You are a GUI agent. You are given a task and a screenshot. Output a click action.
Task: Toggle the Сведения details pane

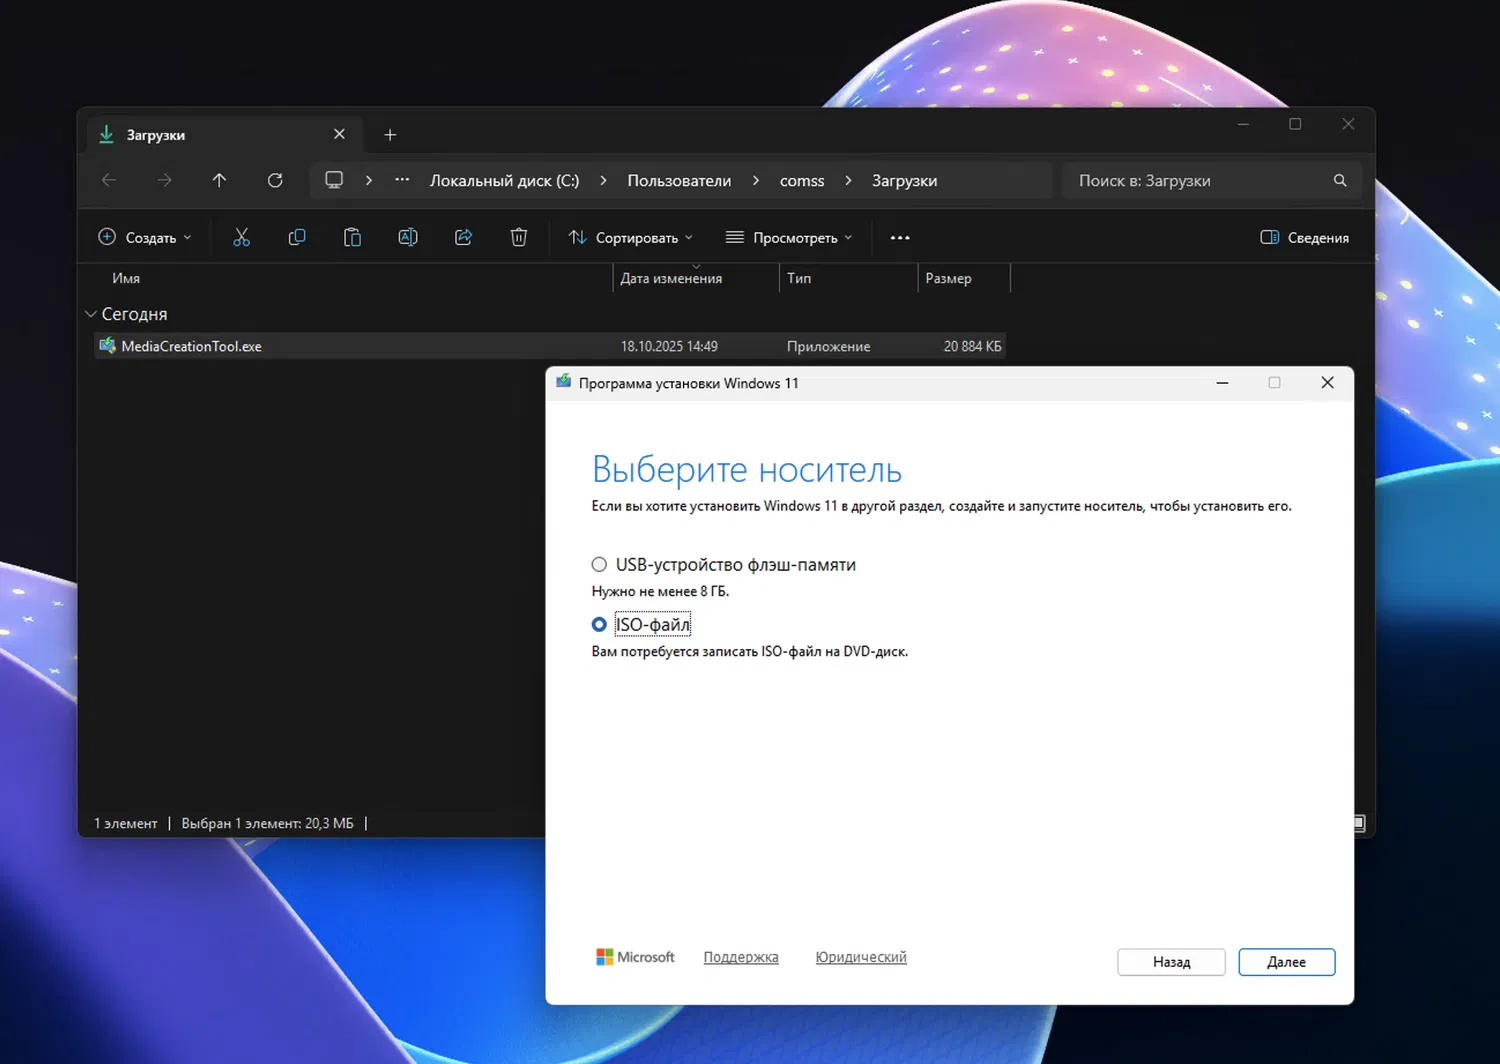pos(1304,238)
